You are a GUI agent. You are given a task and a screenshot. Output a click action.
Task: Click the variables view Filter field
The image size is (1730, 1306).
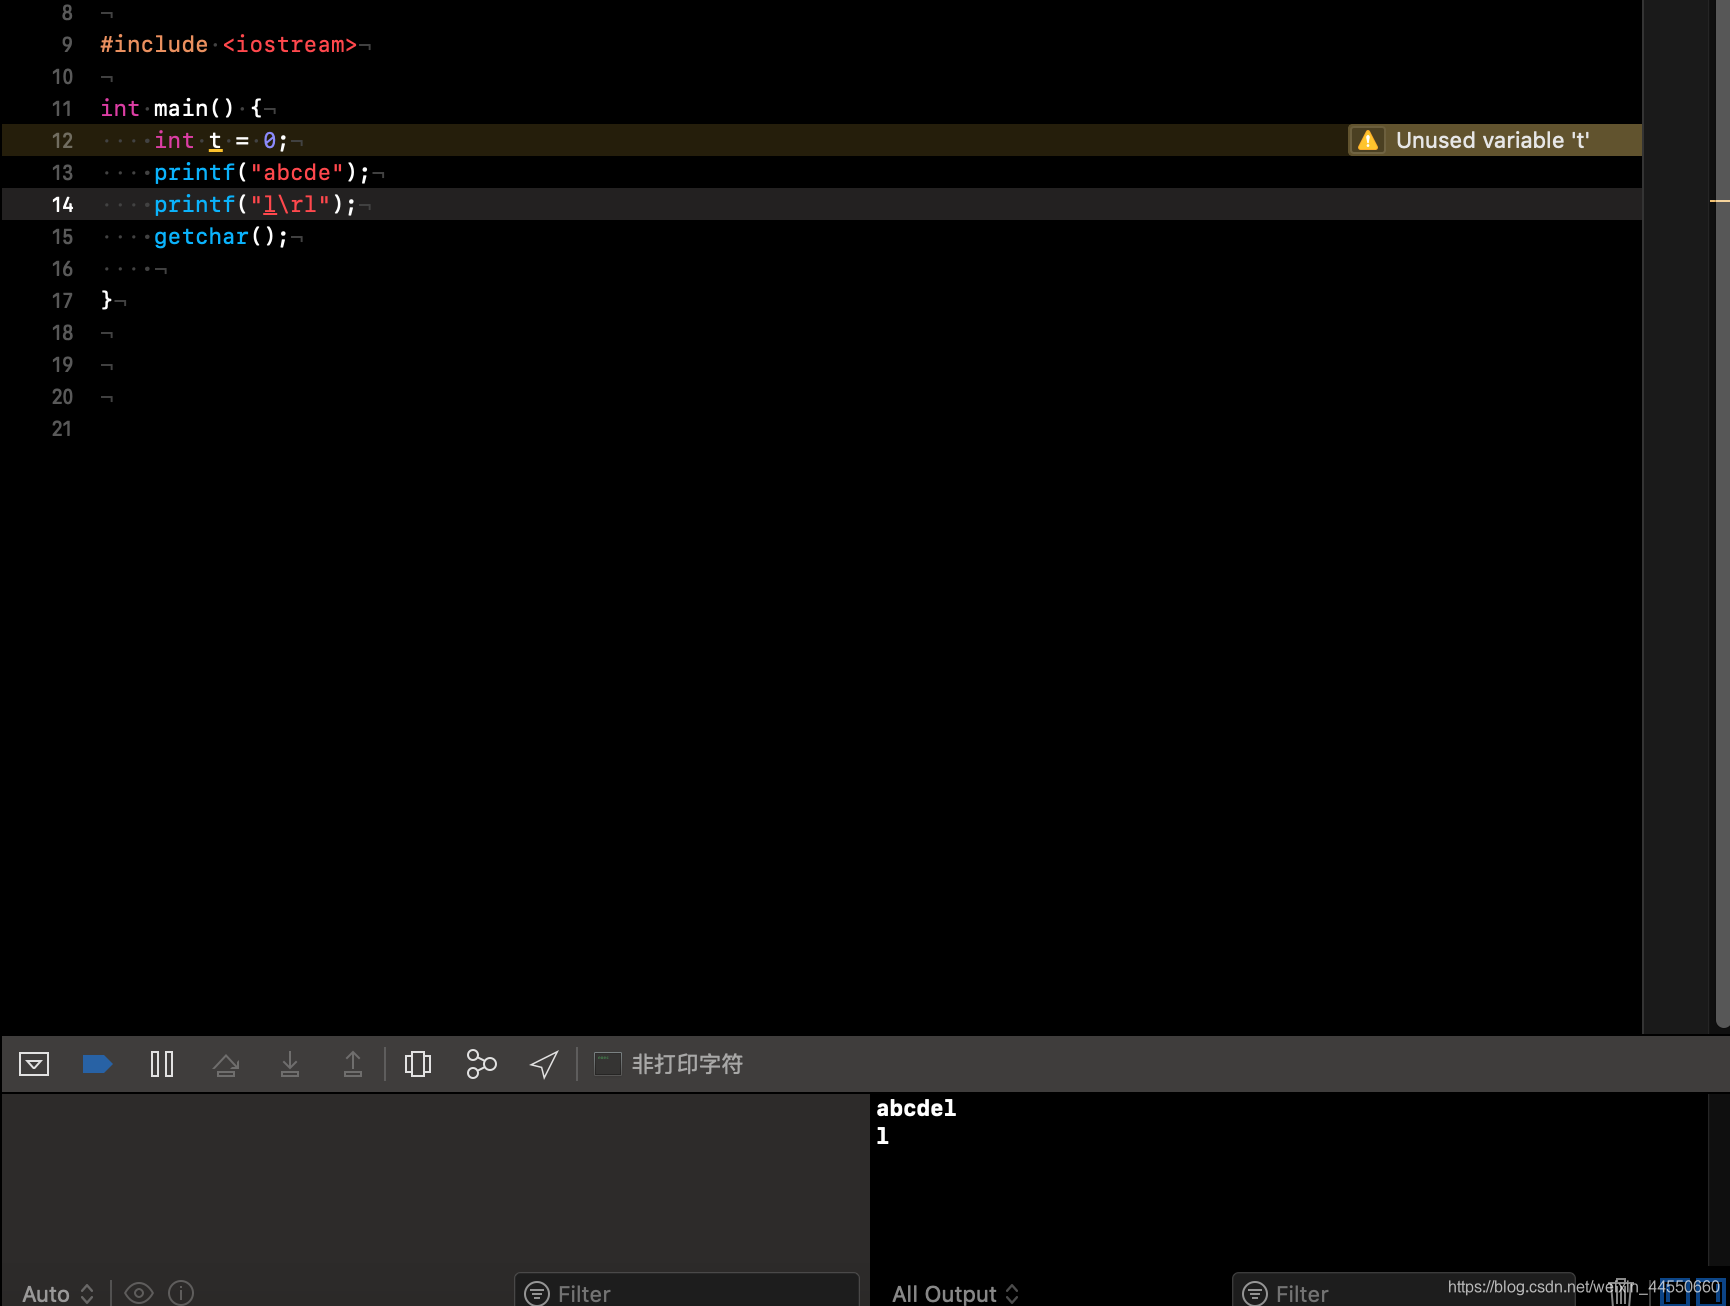point(686,1291)
